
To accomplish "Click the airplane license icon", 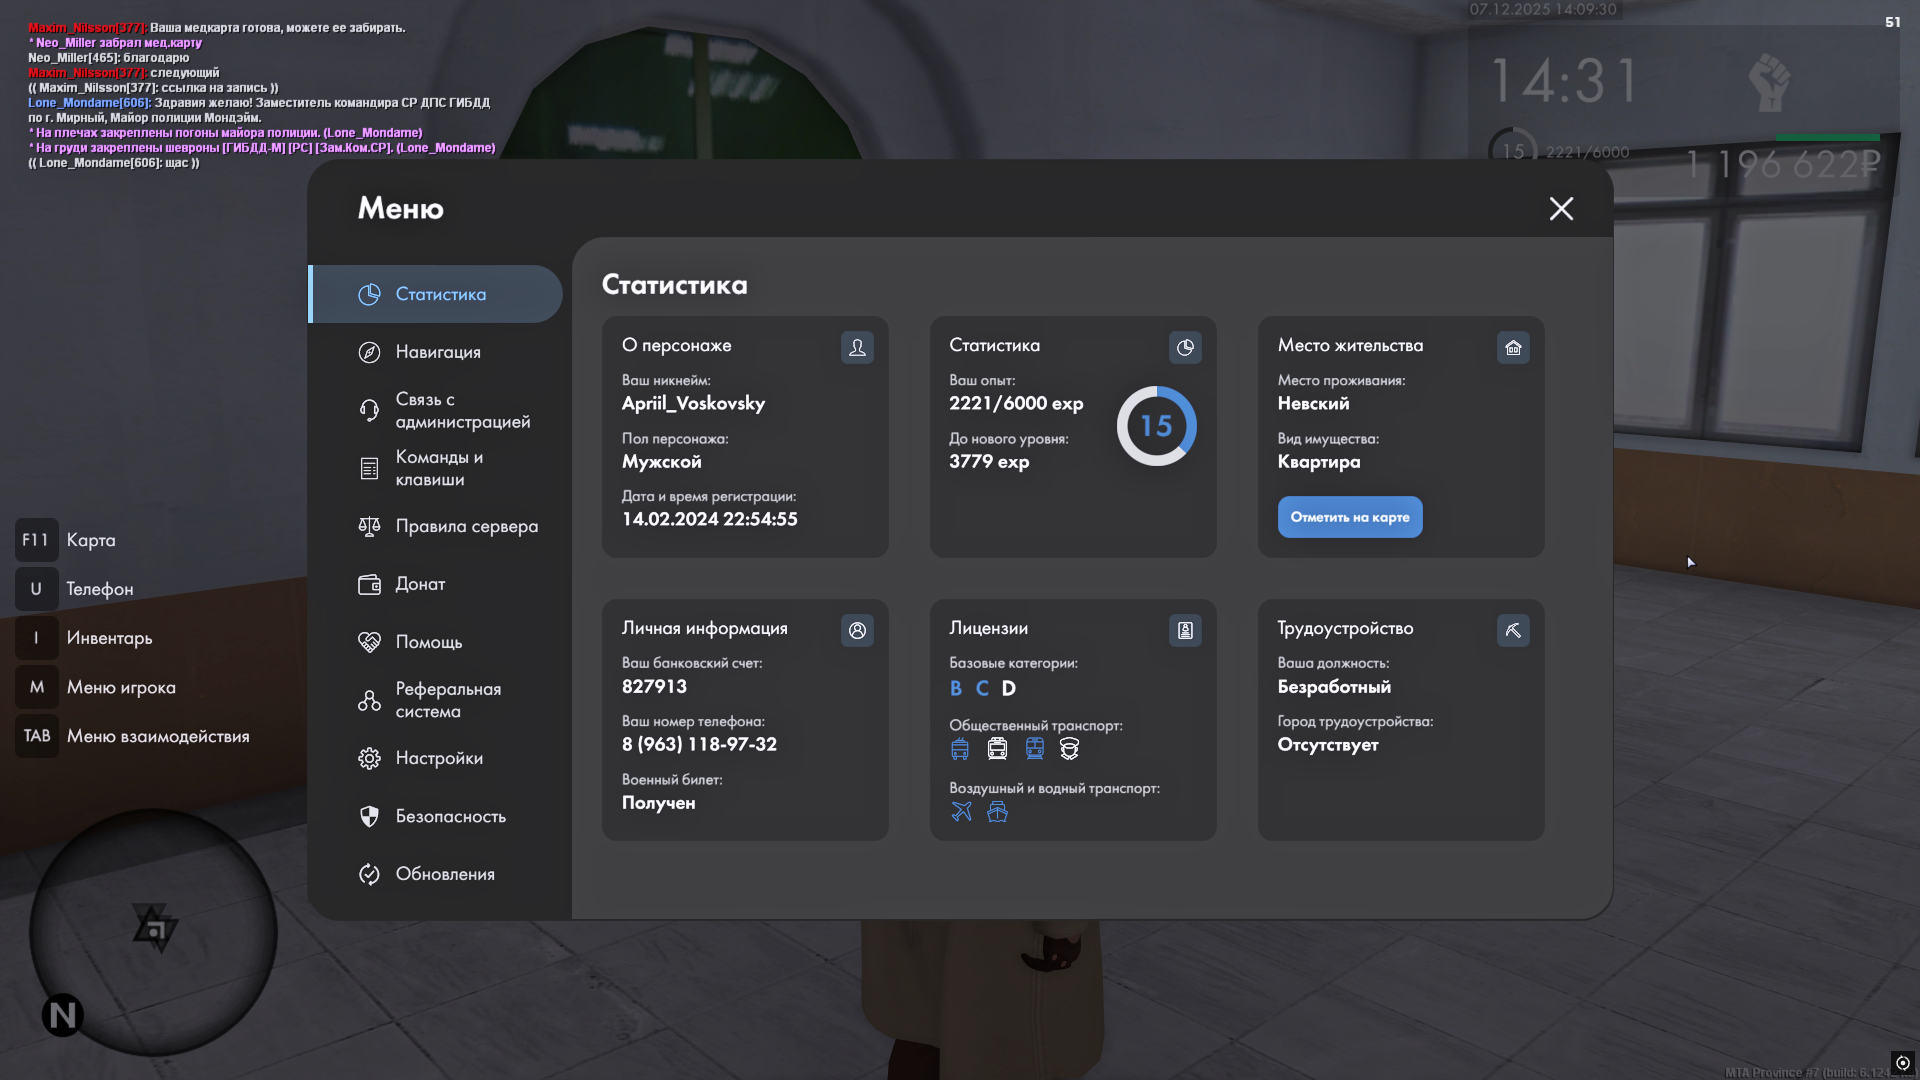I will pos(961,811).
